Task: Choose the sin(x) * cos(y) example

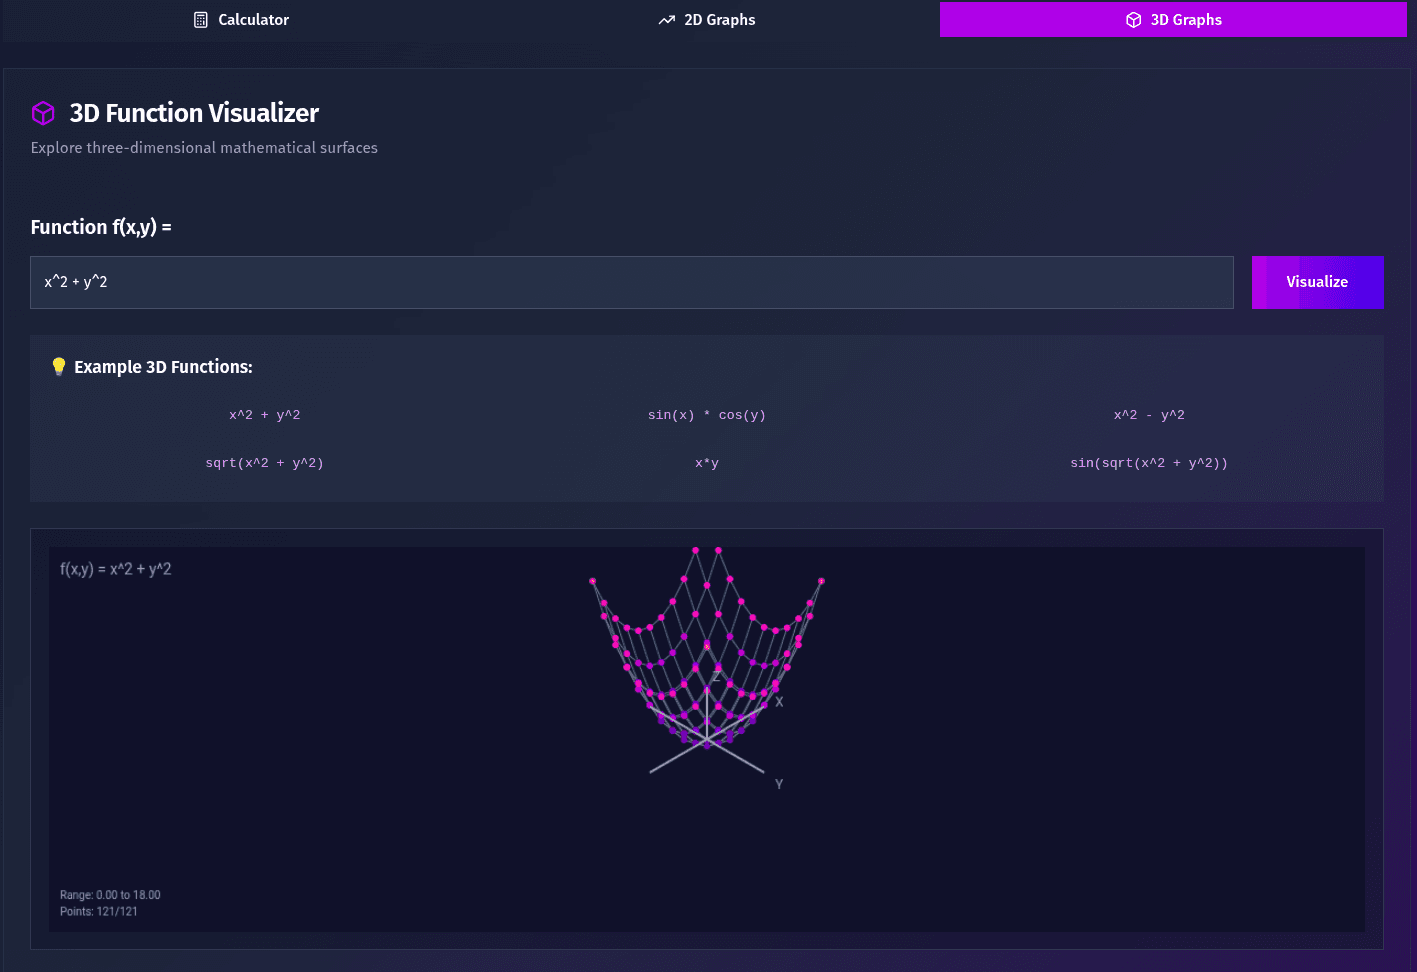Action: (x=707, y=415)
